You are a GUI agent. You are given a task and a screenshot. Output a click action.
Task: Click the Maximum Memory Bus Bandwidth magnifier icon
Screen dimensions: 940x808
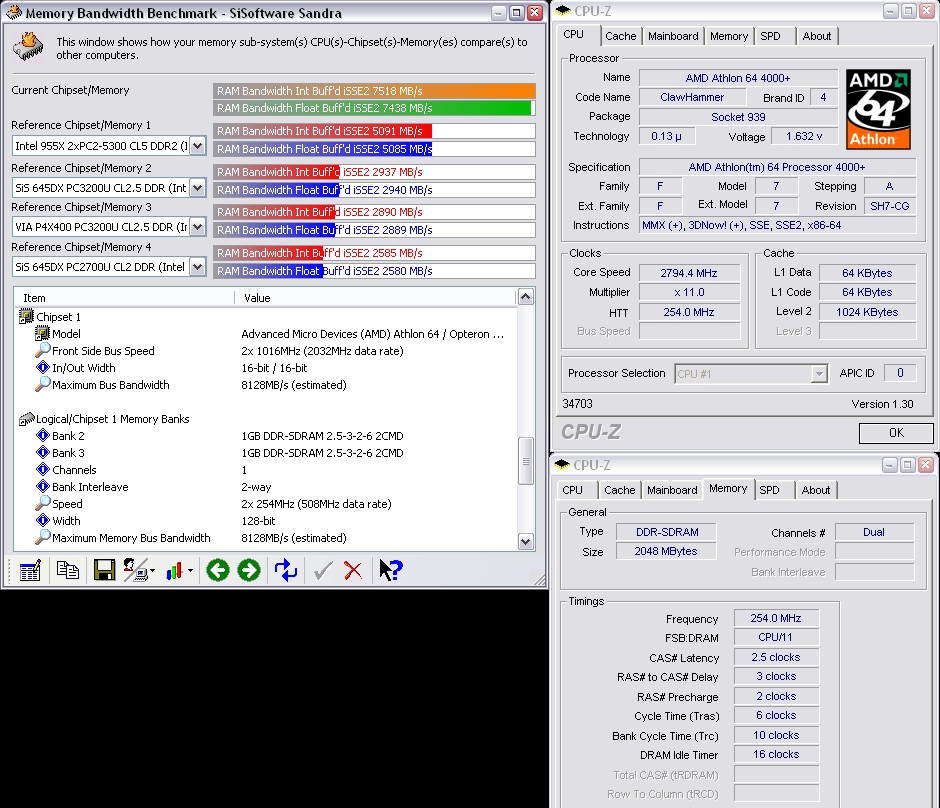(x=43, y=537)
